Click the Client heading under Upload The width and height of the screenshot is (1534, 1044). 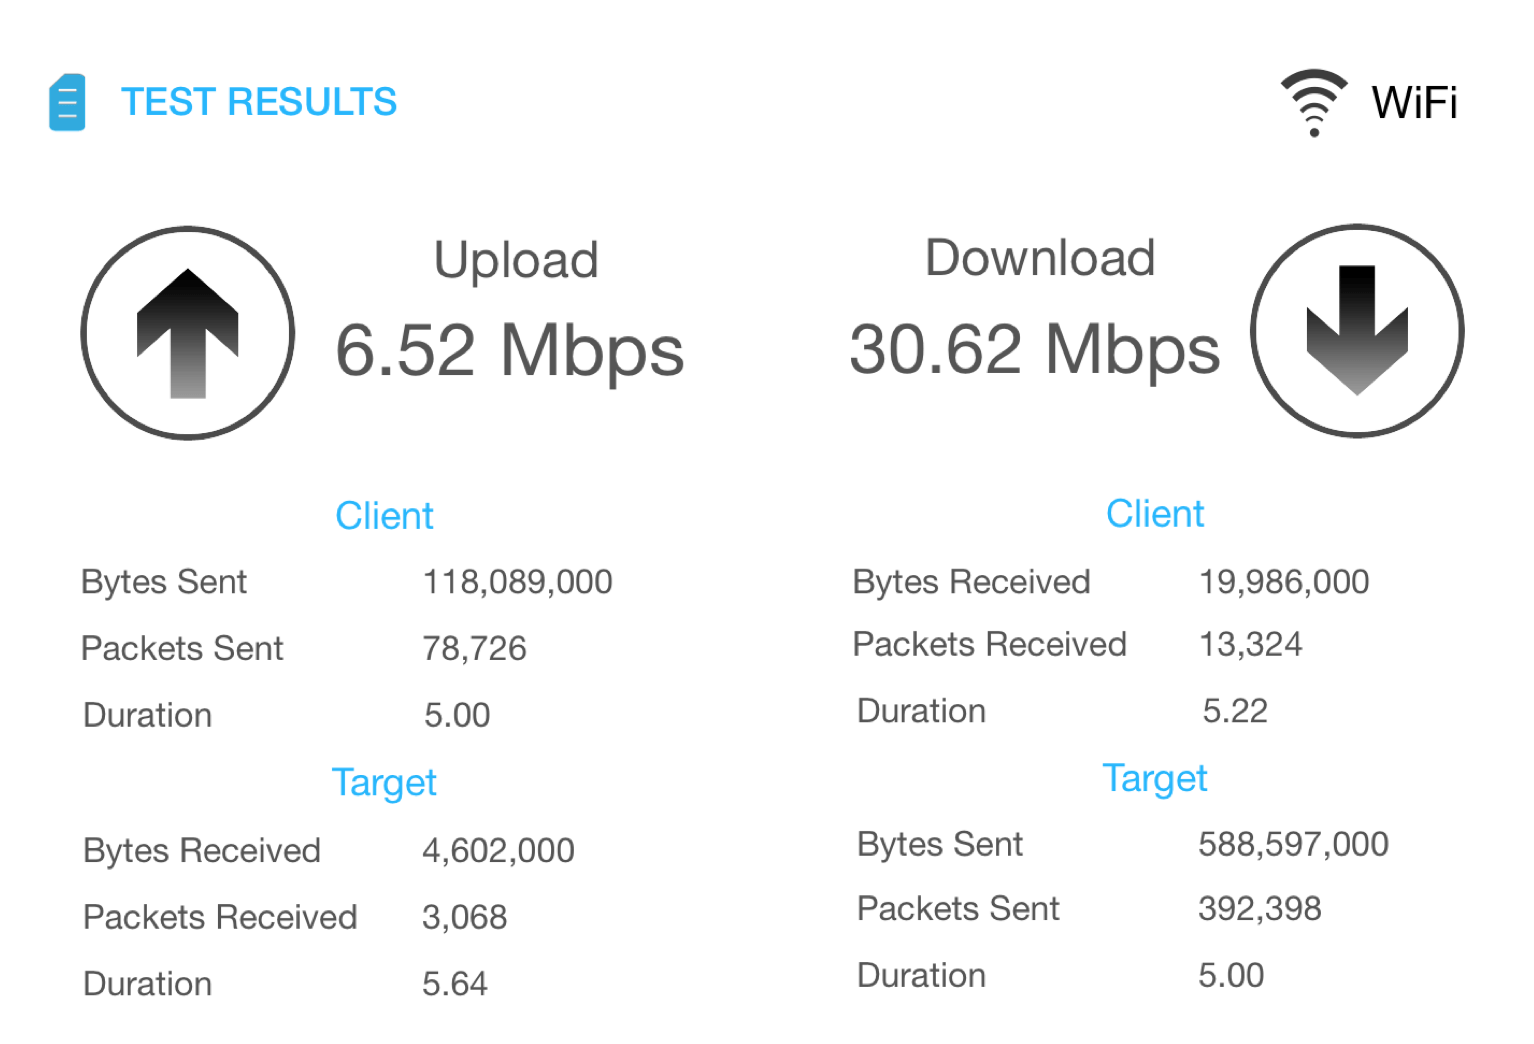click(384, 516)
